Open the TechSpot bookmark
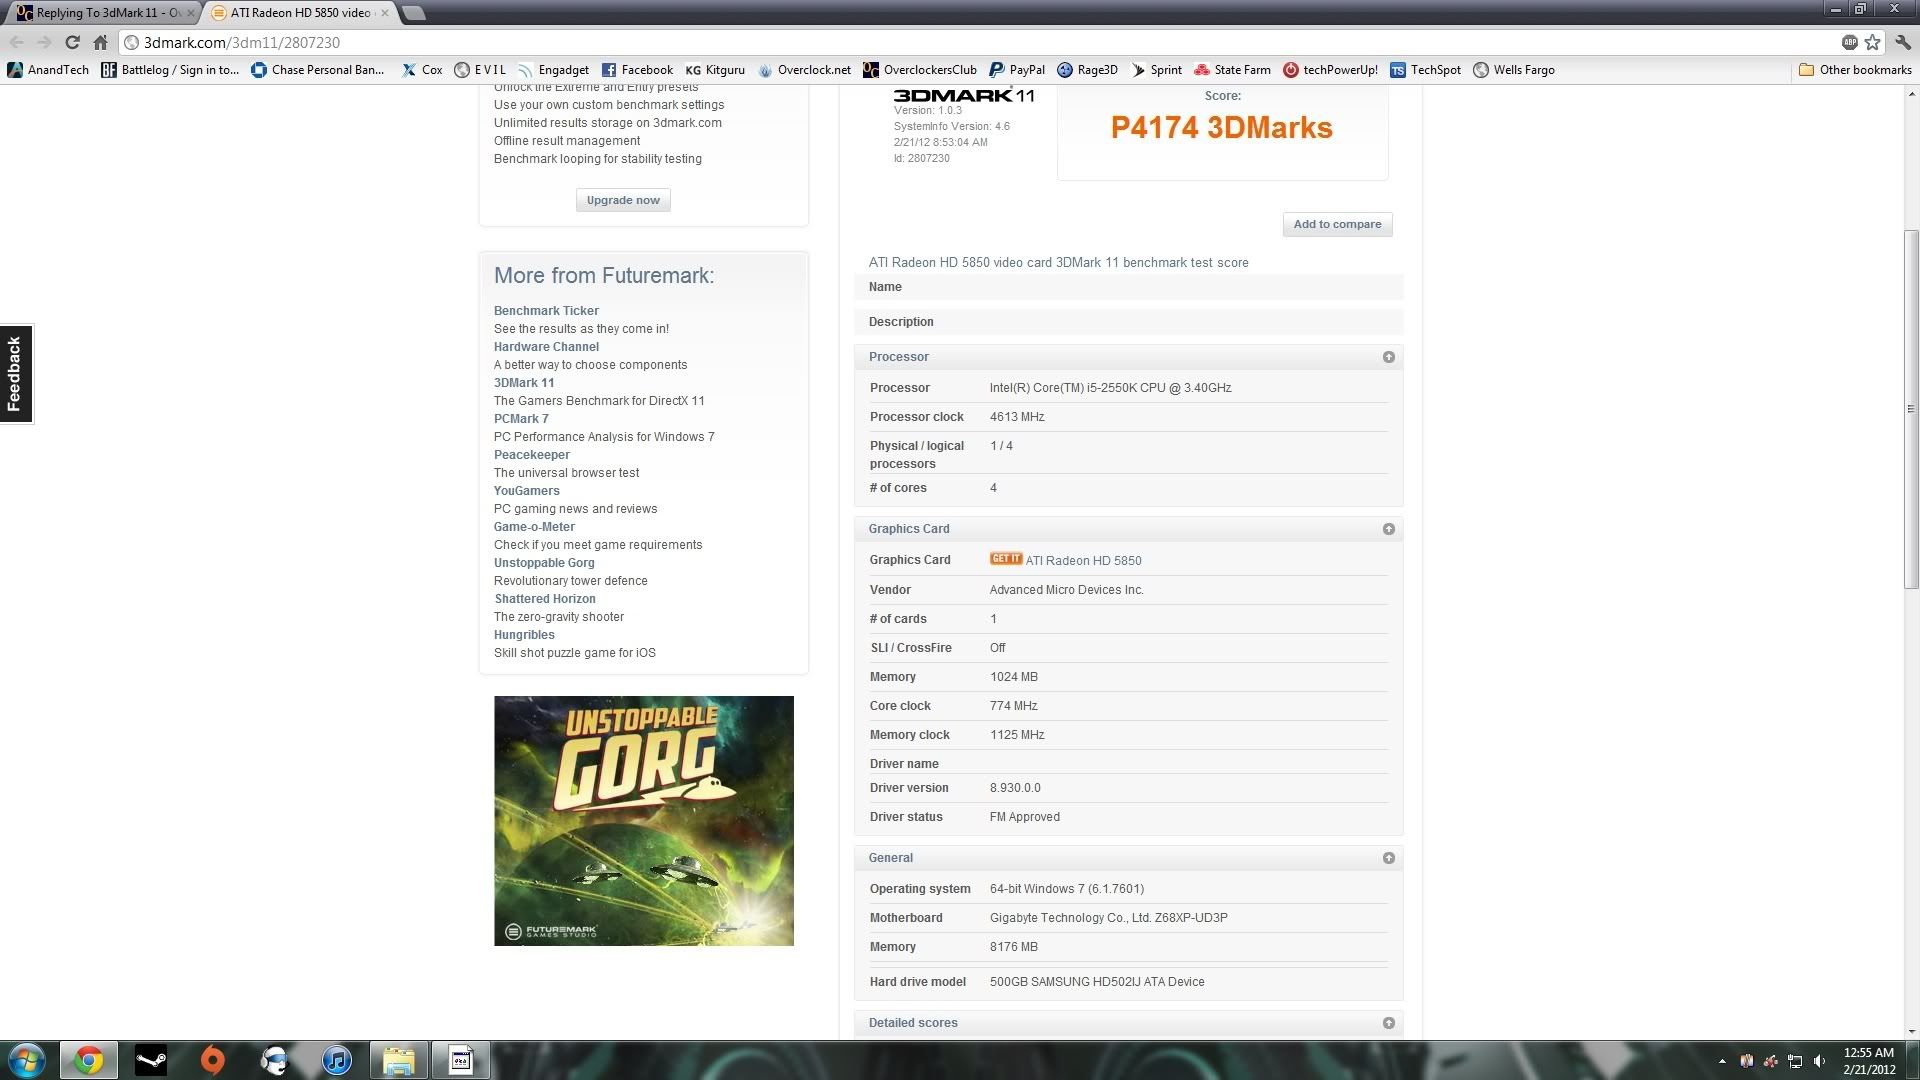The height and width of the screenshot is (1080, 1920). [x=1425, y=70]
